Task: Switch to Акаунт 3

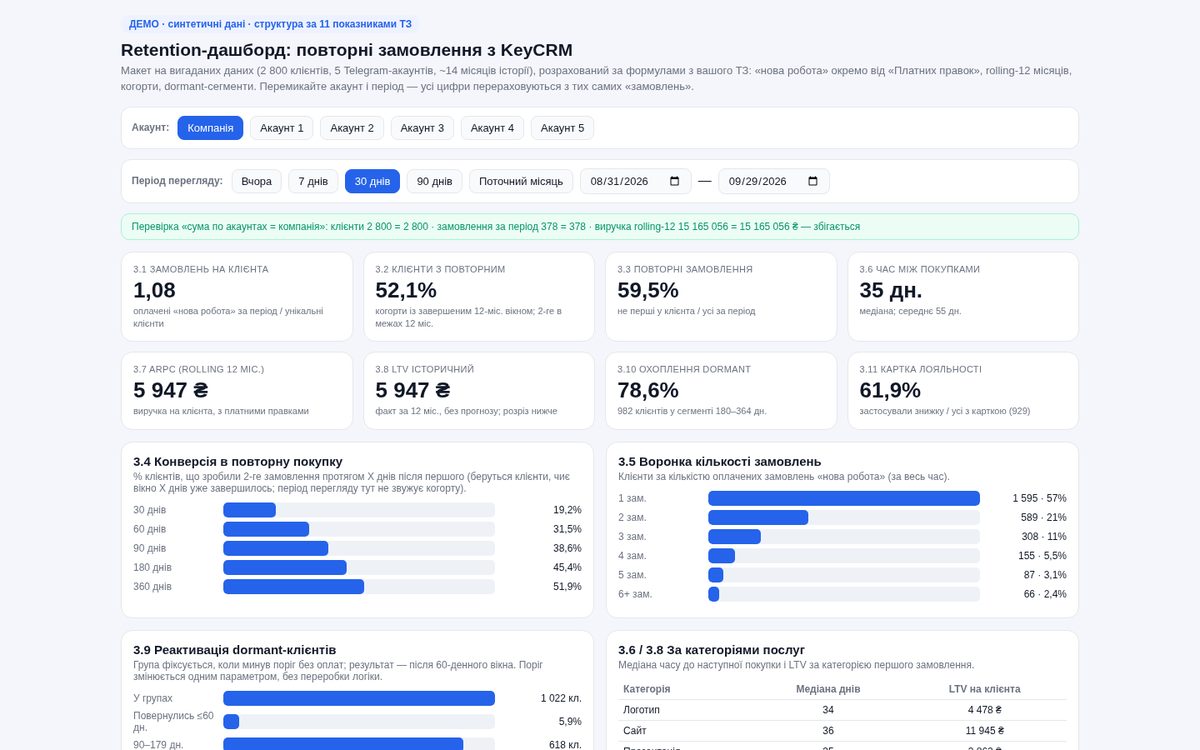Action: point(422,128)
